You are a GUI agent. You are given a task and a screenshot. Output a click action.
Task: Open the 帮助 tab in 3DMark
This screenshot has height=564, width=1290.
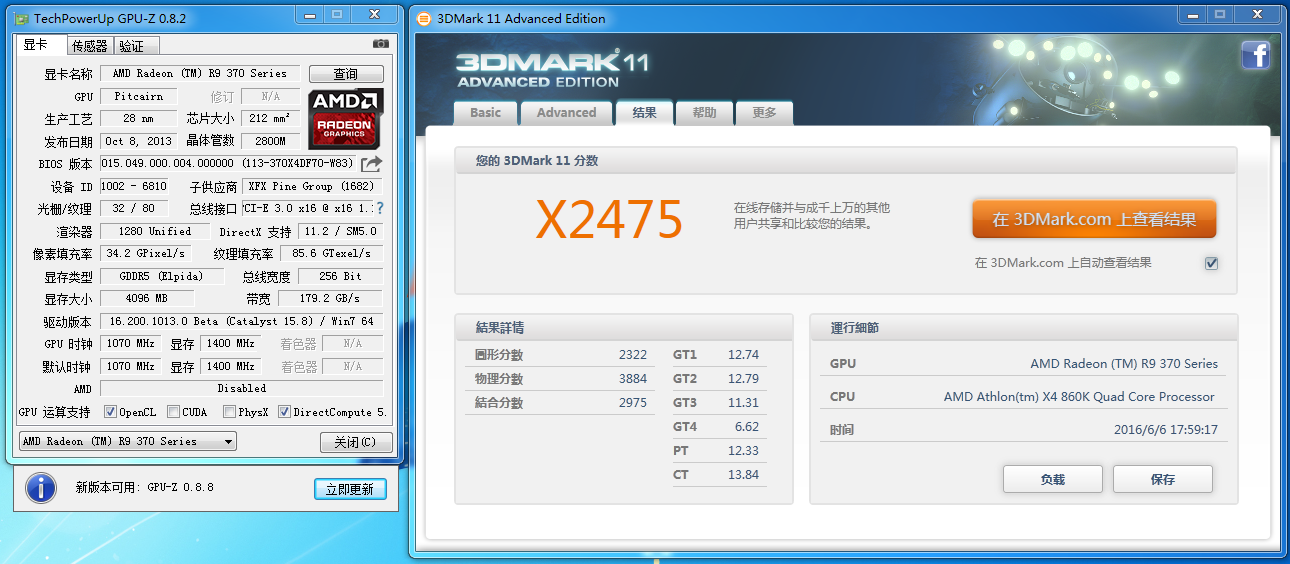point(704,113)
